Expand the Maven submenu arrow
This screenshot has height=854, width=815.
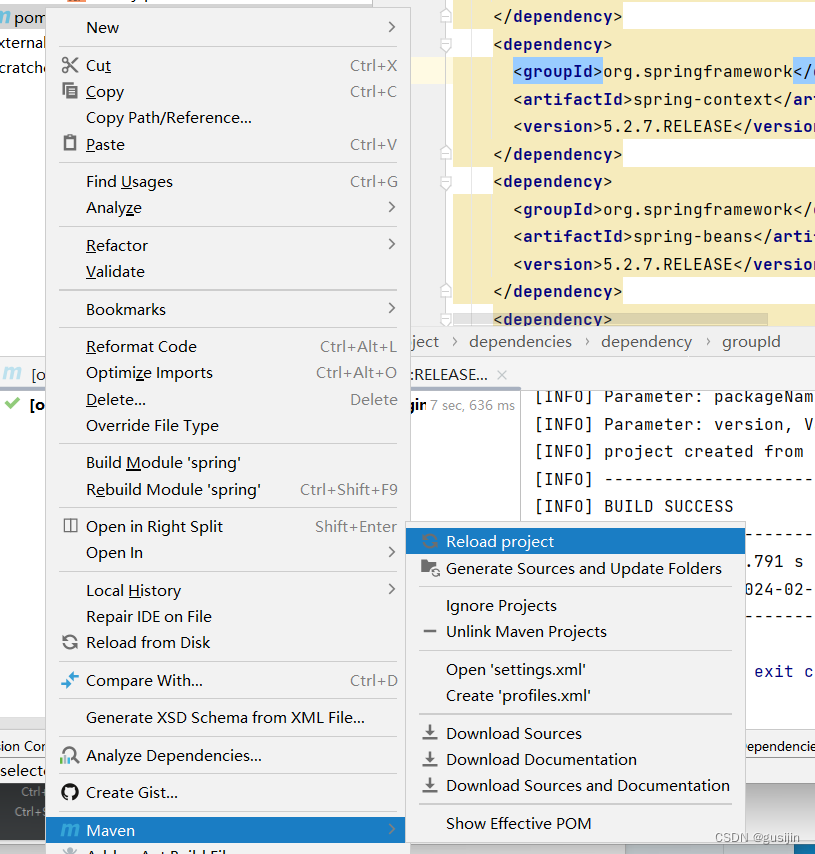(x=391, y=829)
